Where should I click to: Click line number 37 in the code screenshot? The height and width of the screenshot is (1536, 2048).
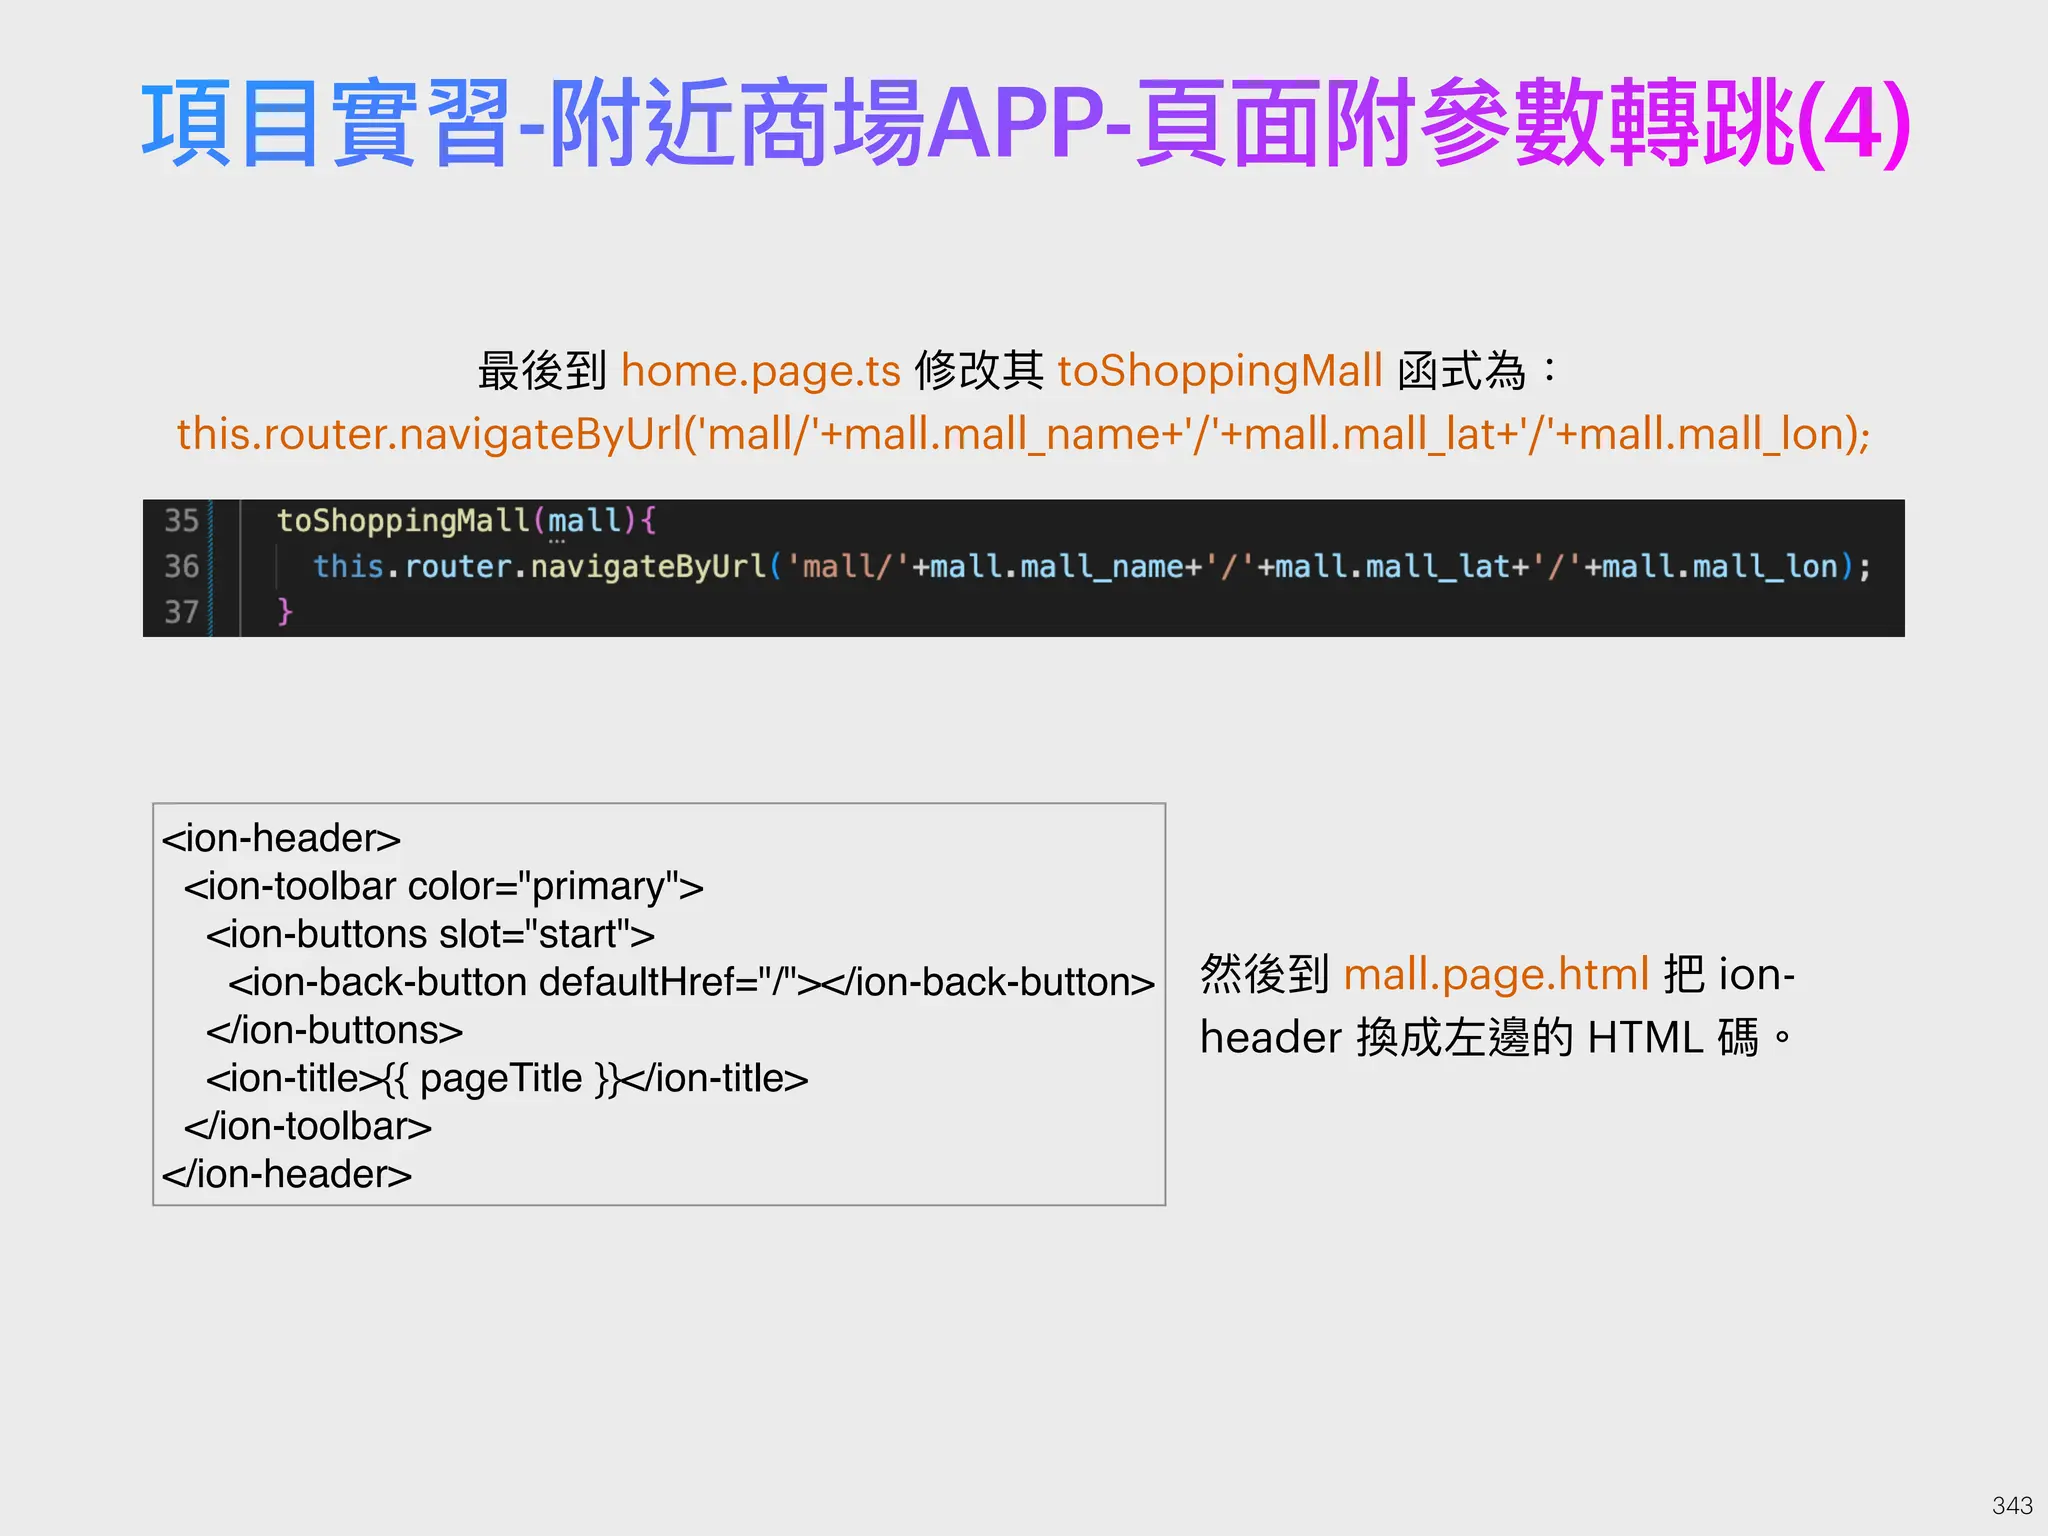click(x=181, y=611)
